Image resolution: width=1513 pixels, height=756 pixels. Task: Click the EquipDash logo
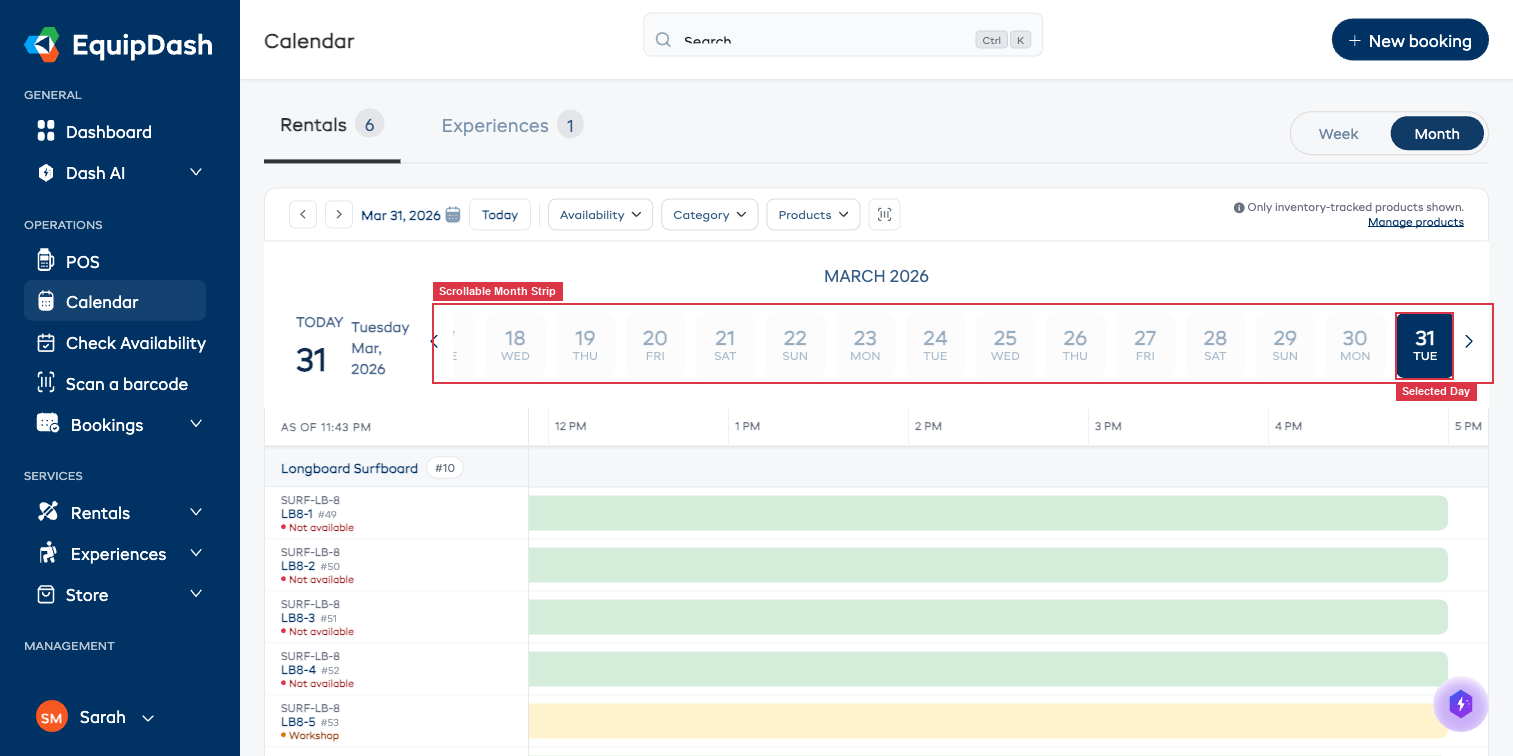pyautogui.click(x=117, y=44)
